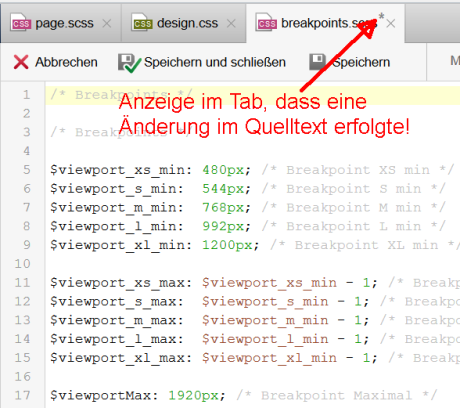Click the $viewport_s_min declaration on line 6
Viewport: 460px width, 408px height.
click(x=117, y=189)
